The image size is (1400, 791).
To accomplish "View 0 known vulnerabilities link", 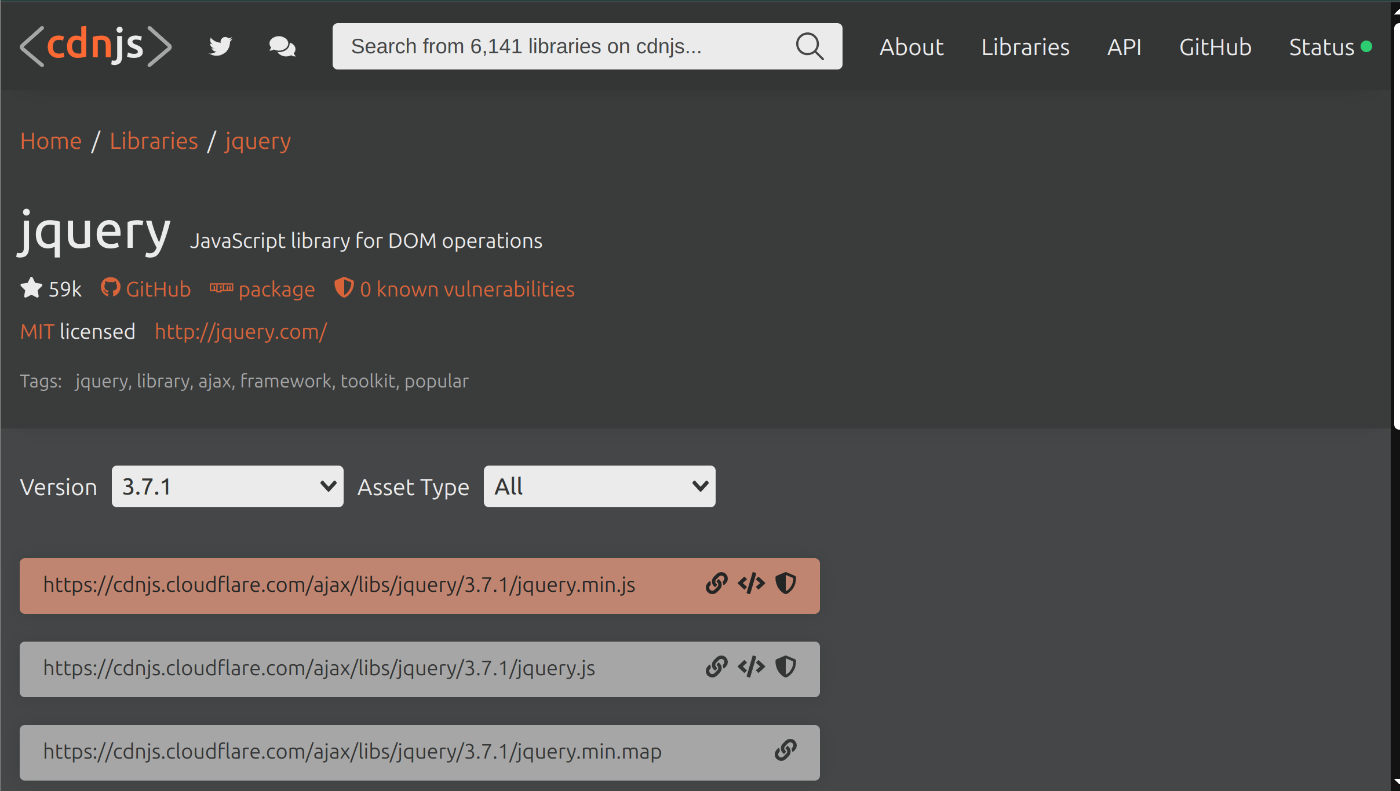I will [454, 289].
